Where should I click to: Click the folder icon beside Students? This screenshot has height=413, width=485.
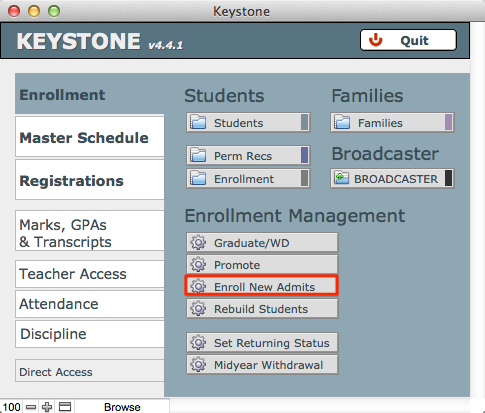(x=198, y=122)
